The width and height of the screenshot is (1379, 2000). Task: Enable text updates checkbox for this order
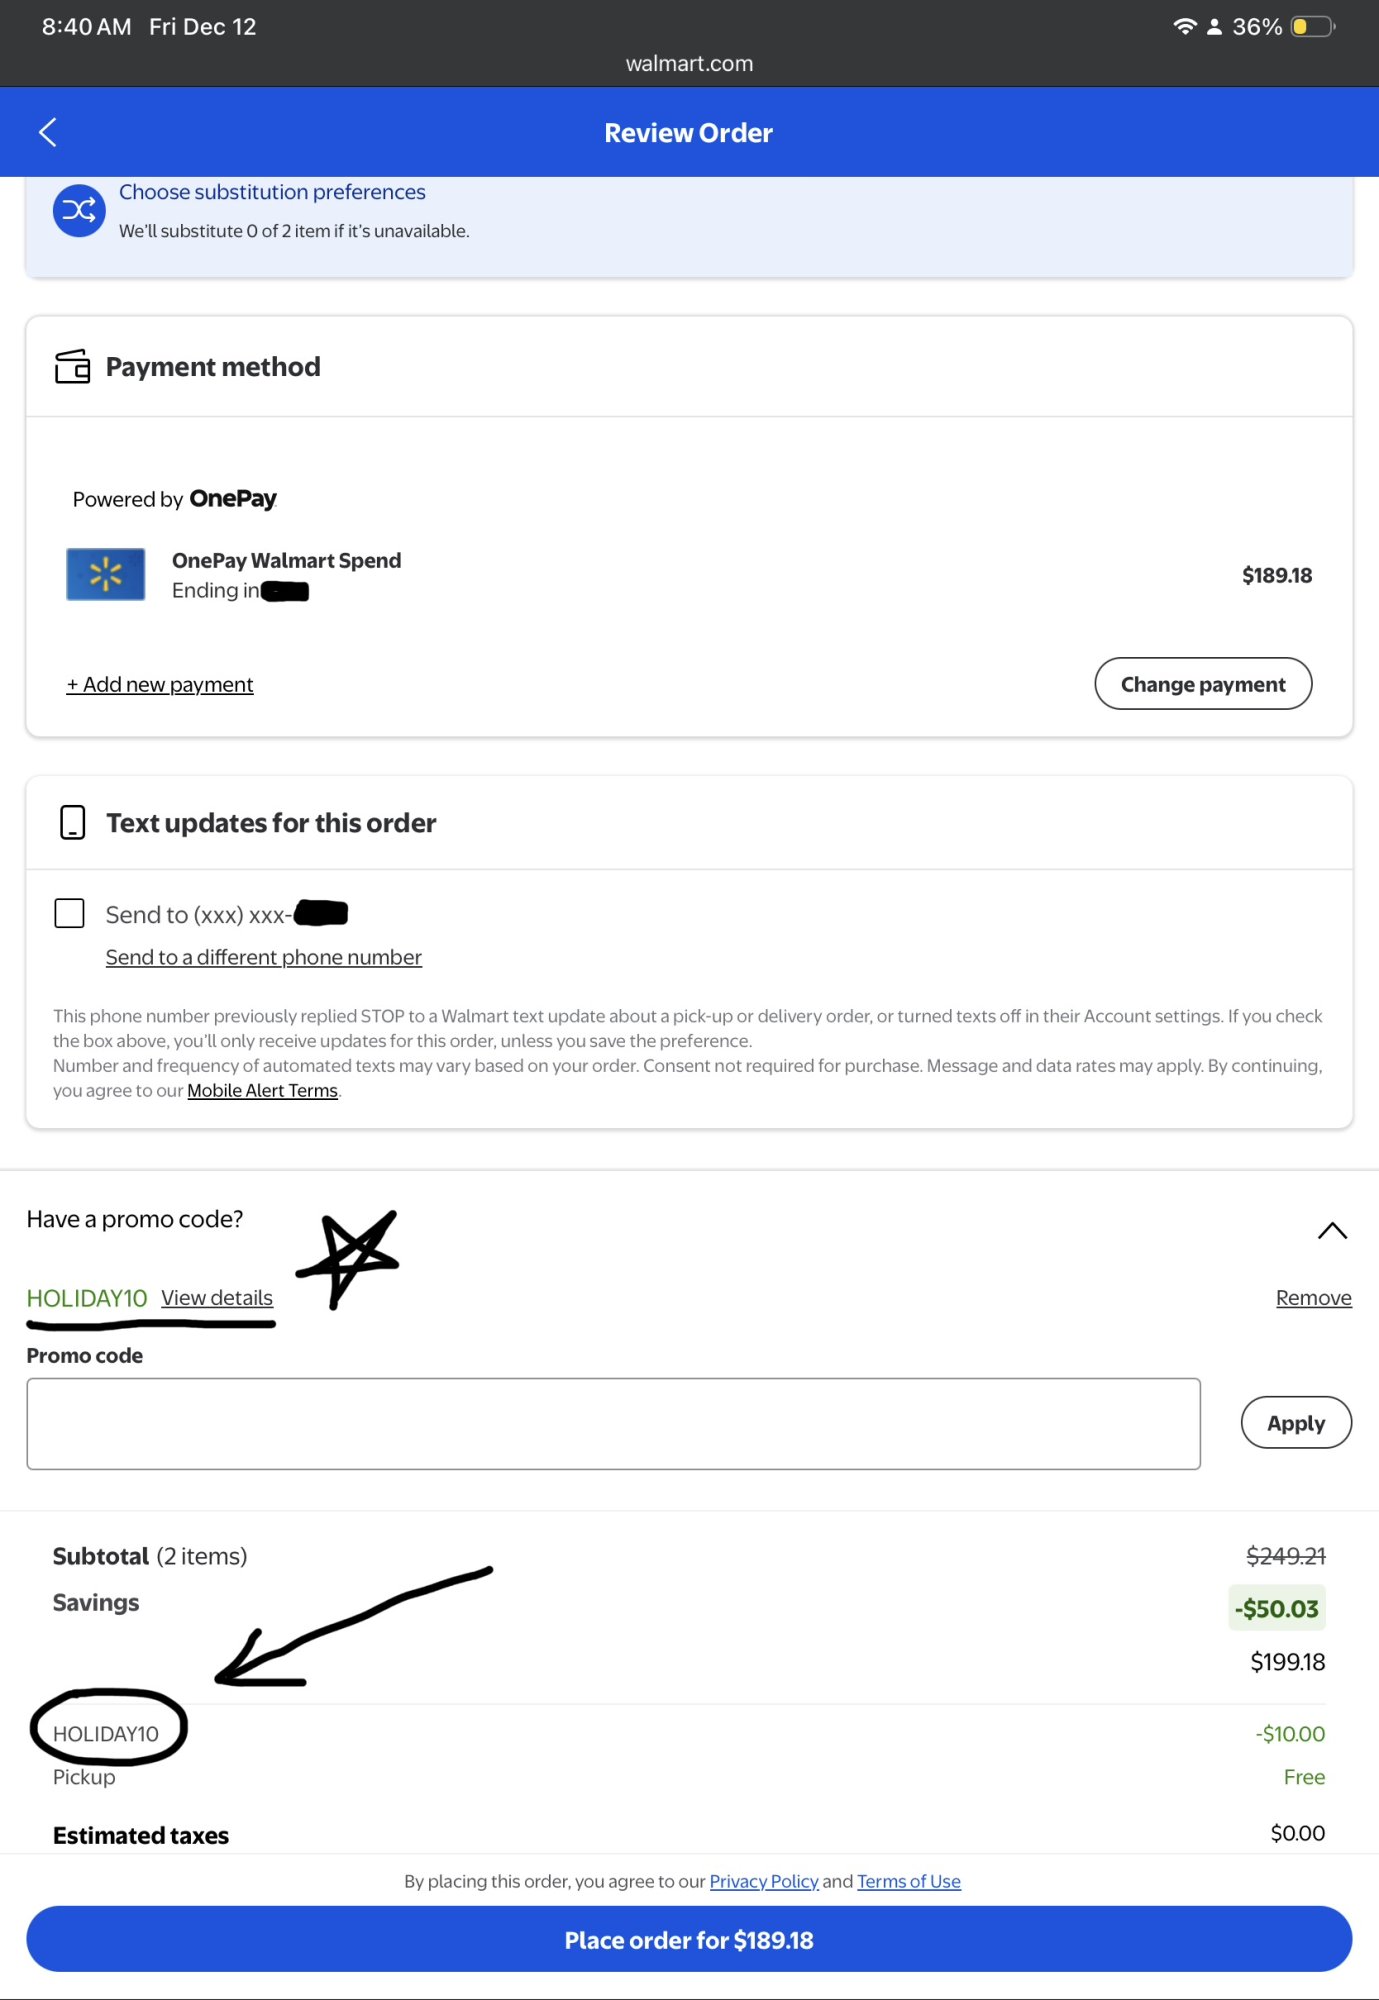point(69,913)
